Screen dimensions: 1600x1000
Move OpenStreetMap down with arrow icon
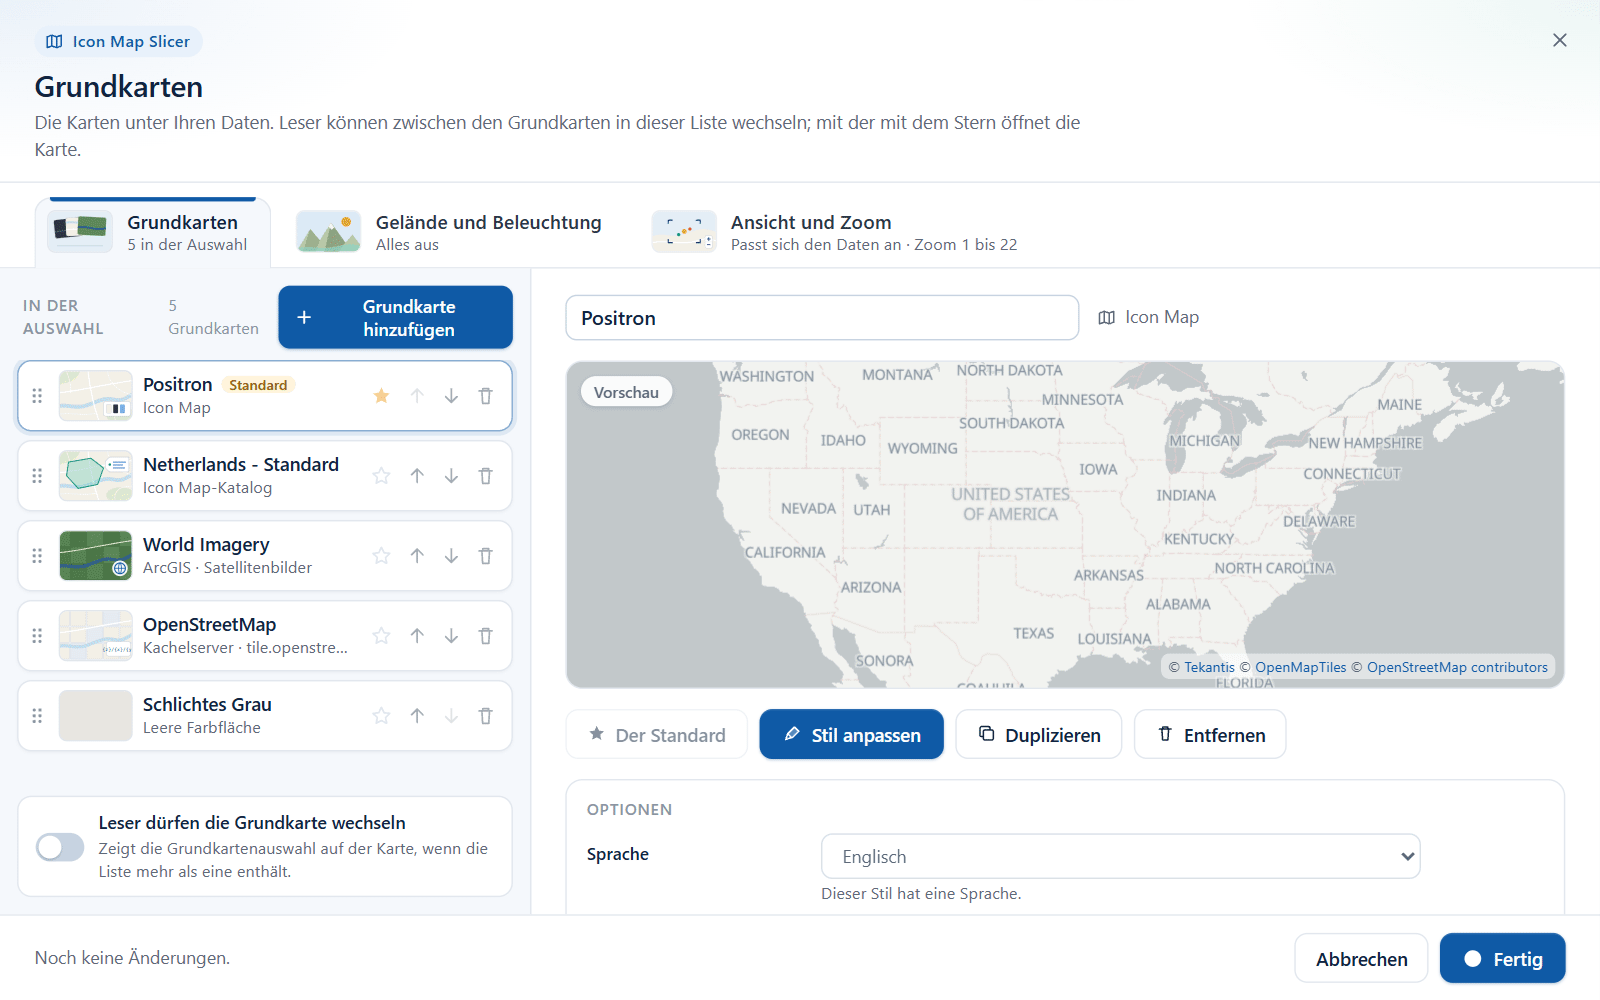coord(451,636)
